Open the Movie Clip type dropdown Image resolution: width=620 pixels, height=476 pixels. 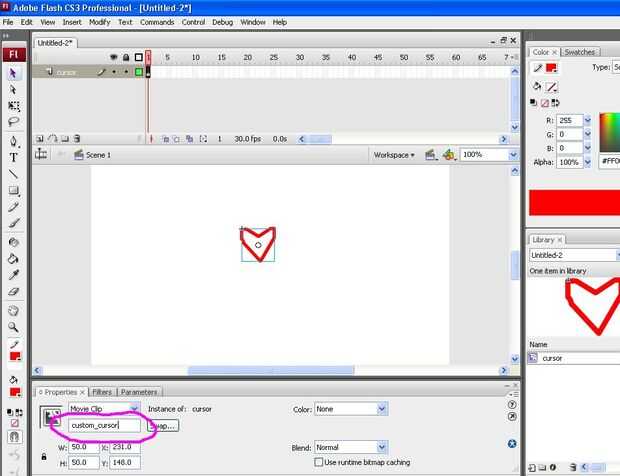134,409
